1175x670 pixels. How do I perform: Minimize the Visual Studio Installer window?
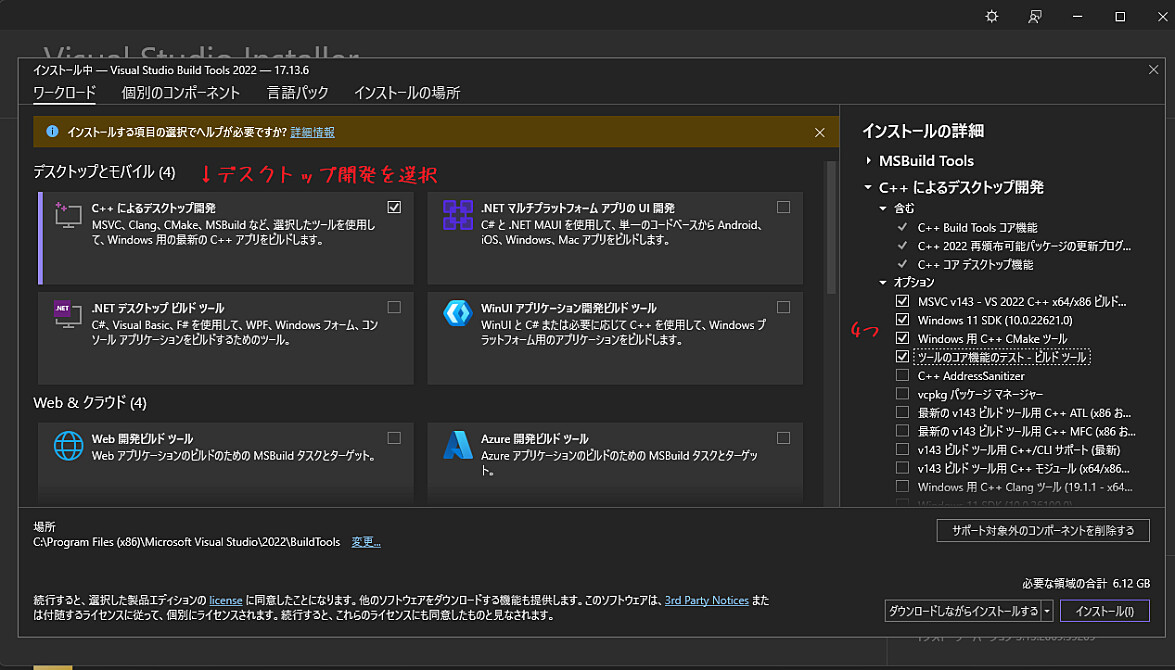(x=1078, y=16)
